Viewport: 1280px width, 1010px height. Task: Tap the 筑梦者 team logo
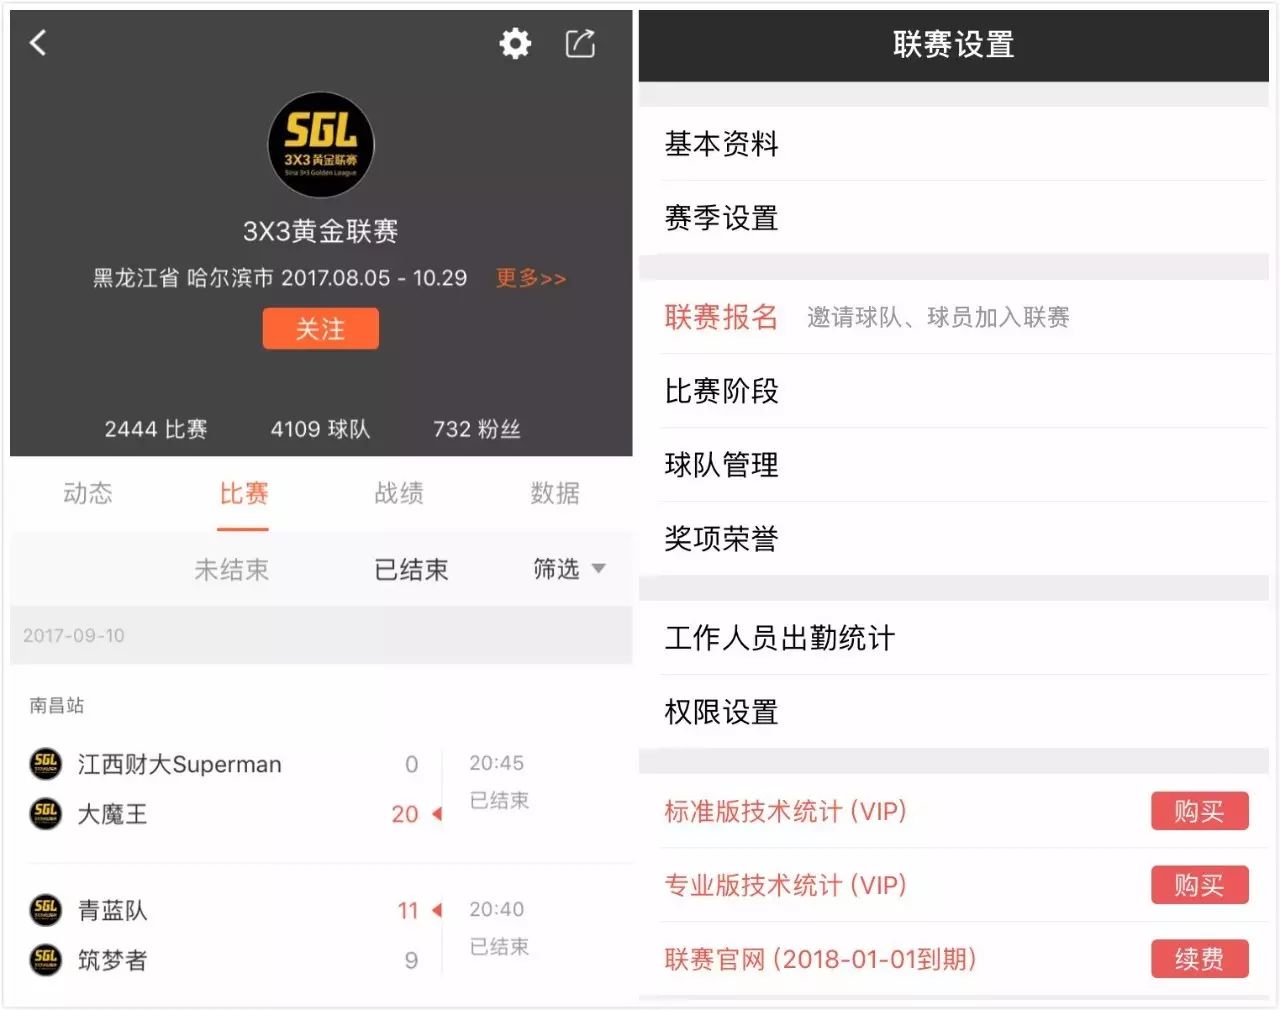(x=46, y=959)
